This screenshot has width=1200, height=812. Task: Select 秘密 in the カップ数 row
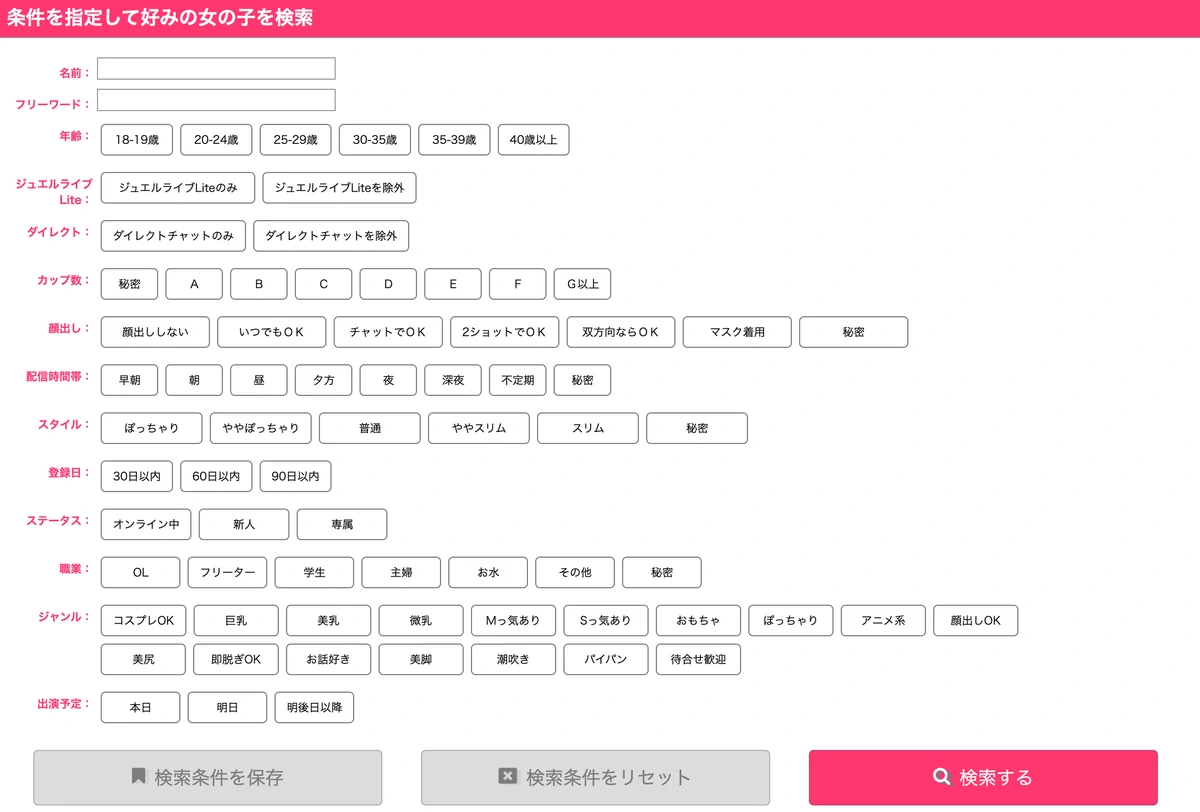(x=130, y=284)
